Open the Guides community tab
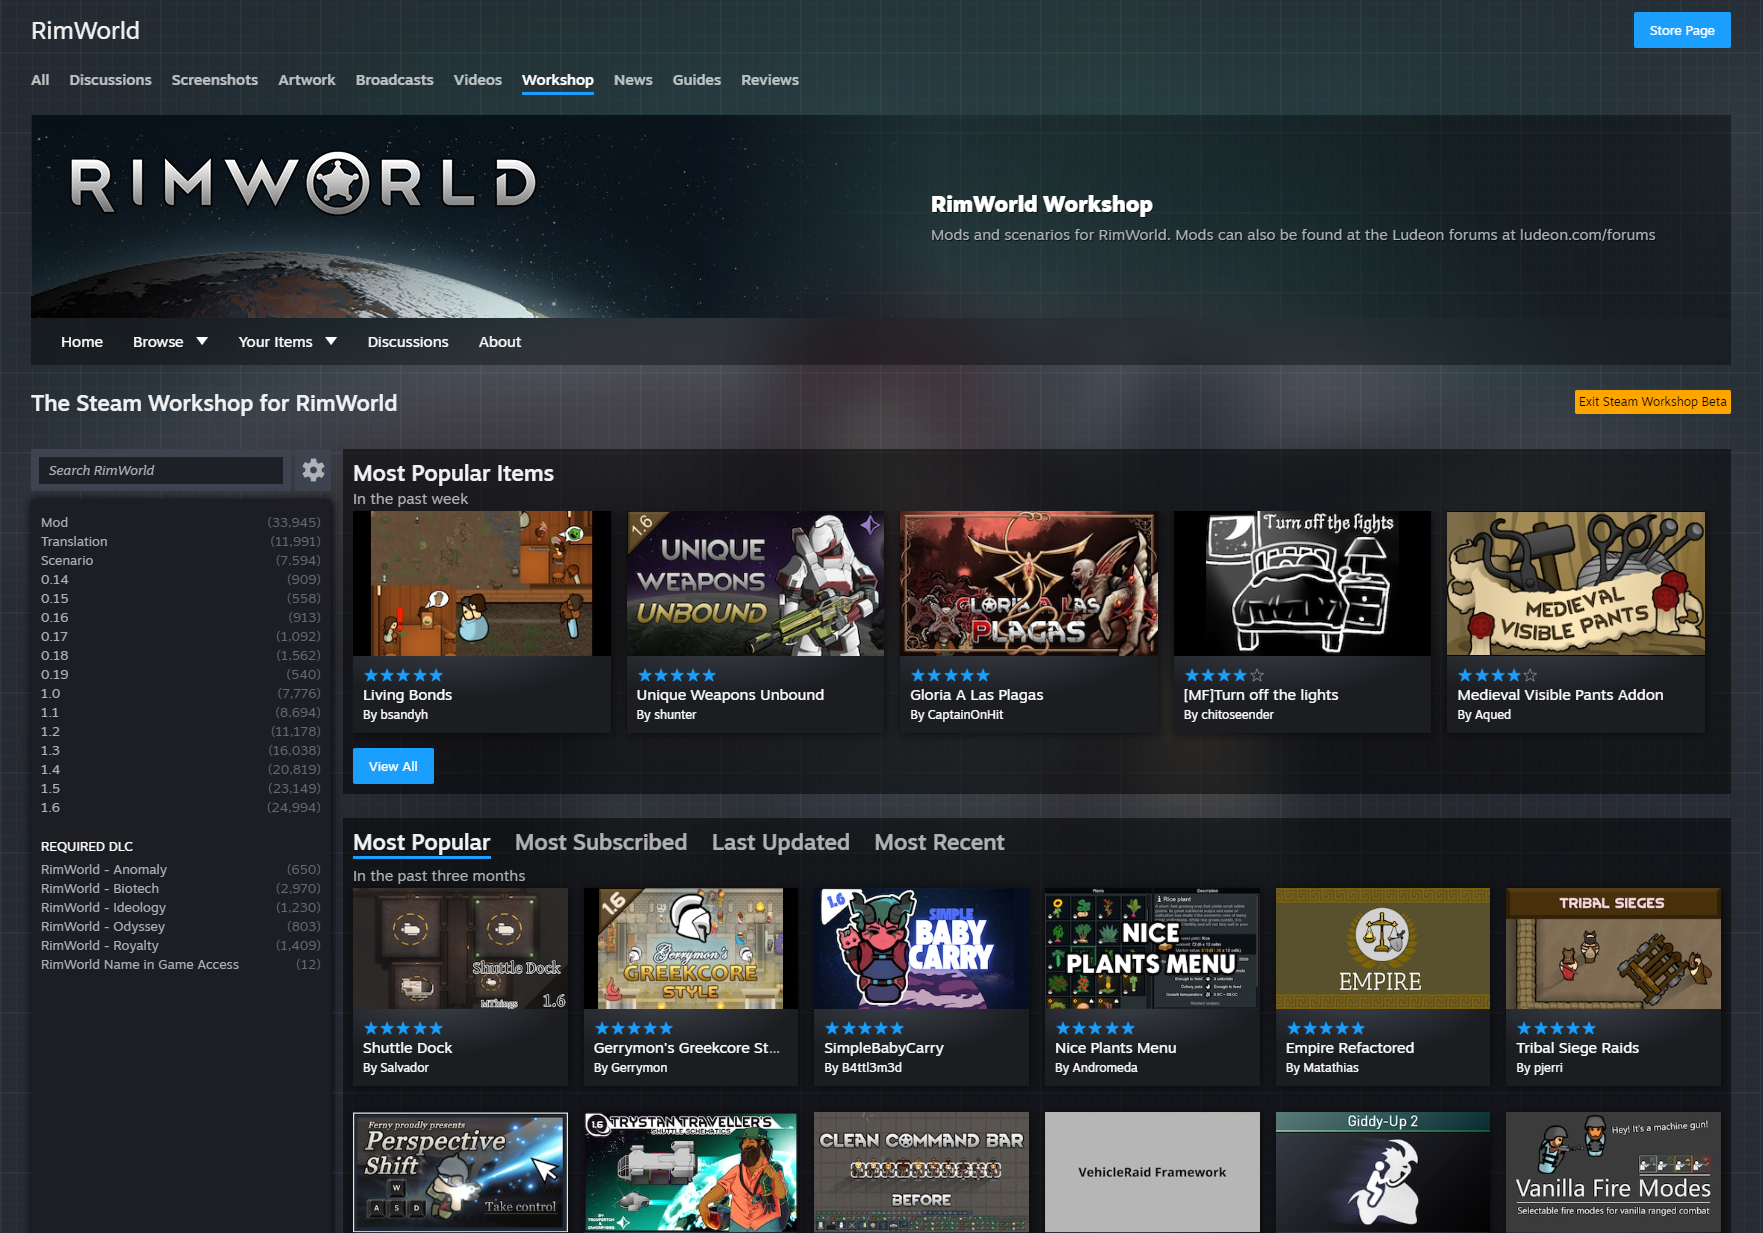1763x1233 pixels. coord(697,80)
